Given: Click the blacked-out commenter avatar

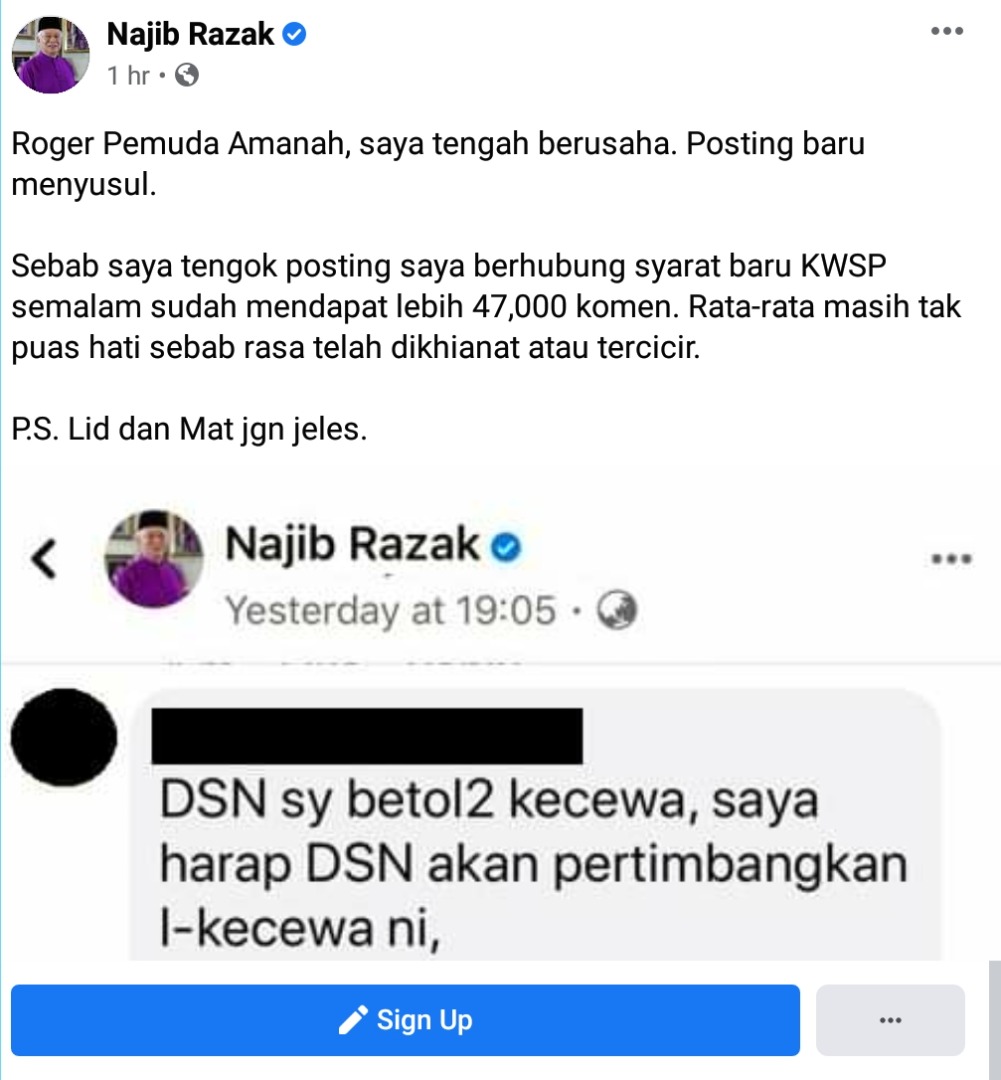Looking at the screenshot, I should click(64, 738).
